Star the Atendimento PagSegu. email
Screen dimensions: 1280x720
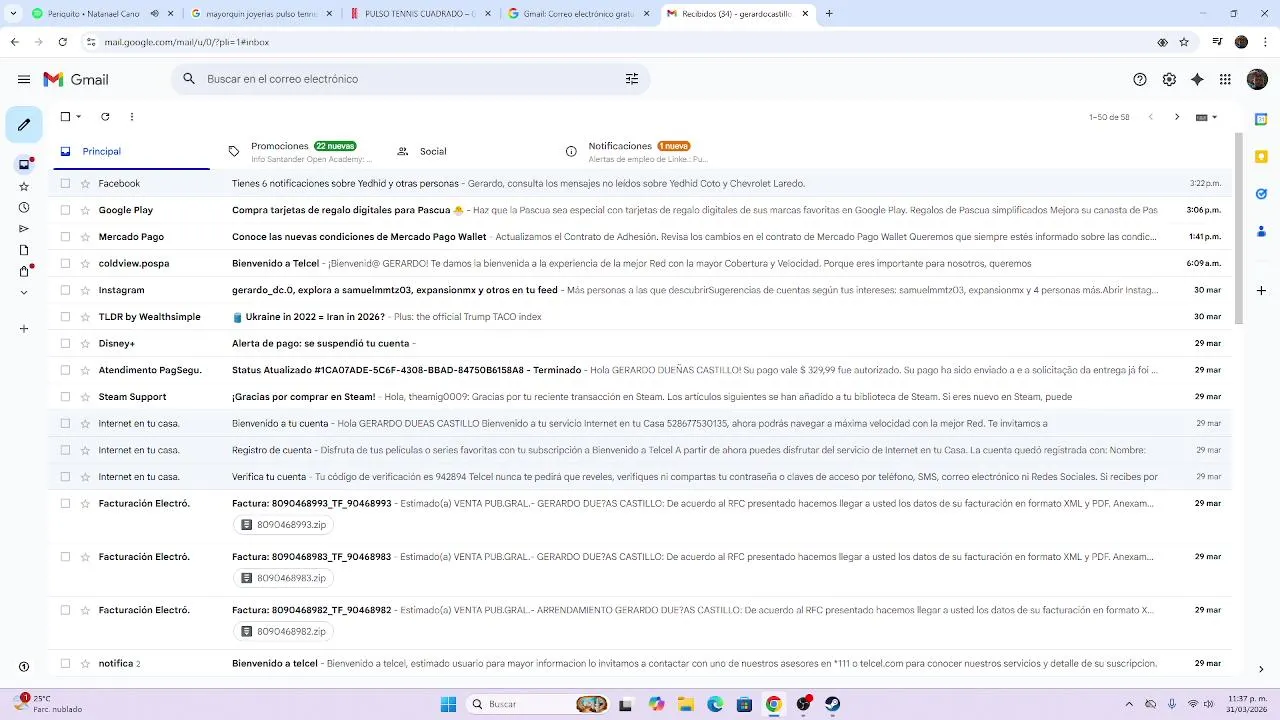coord(86,370)
